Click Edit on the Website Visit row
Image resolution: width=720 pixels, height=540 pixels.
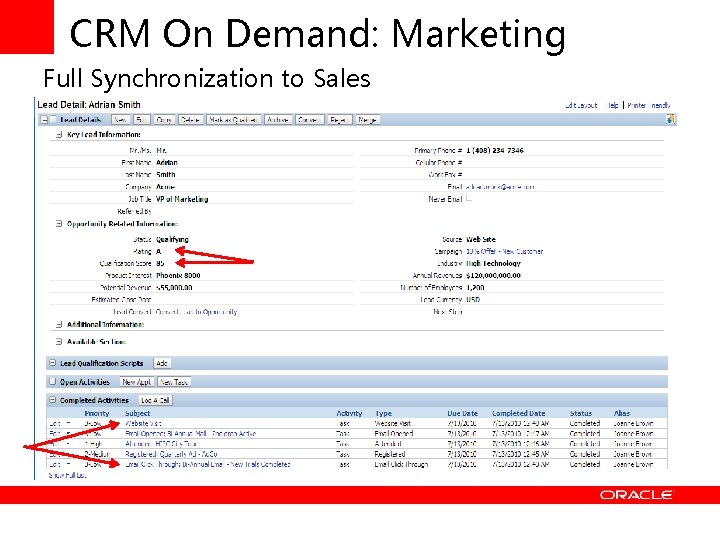pyautogui.click(x=55, y=423)
